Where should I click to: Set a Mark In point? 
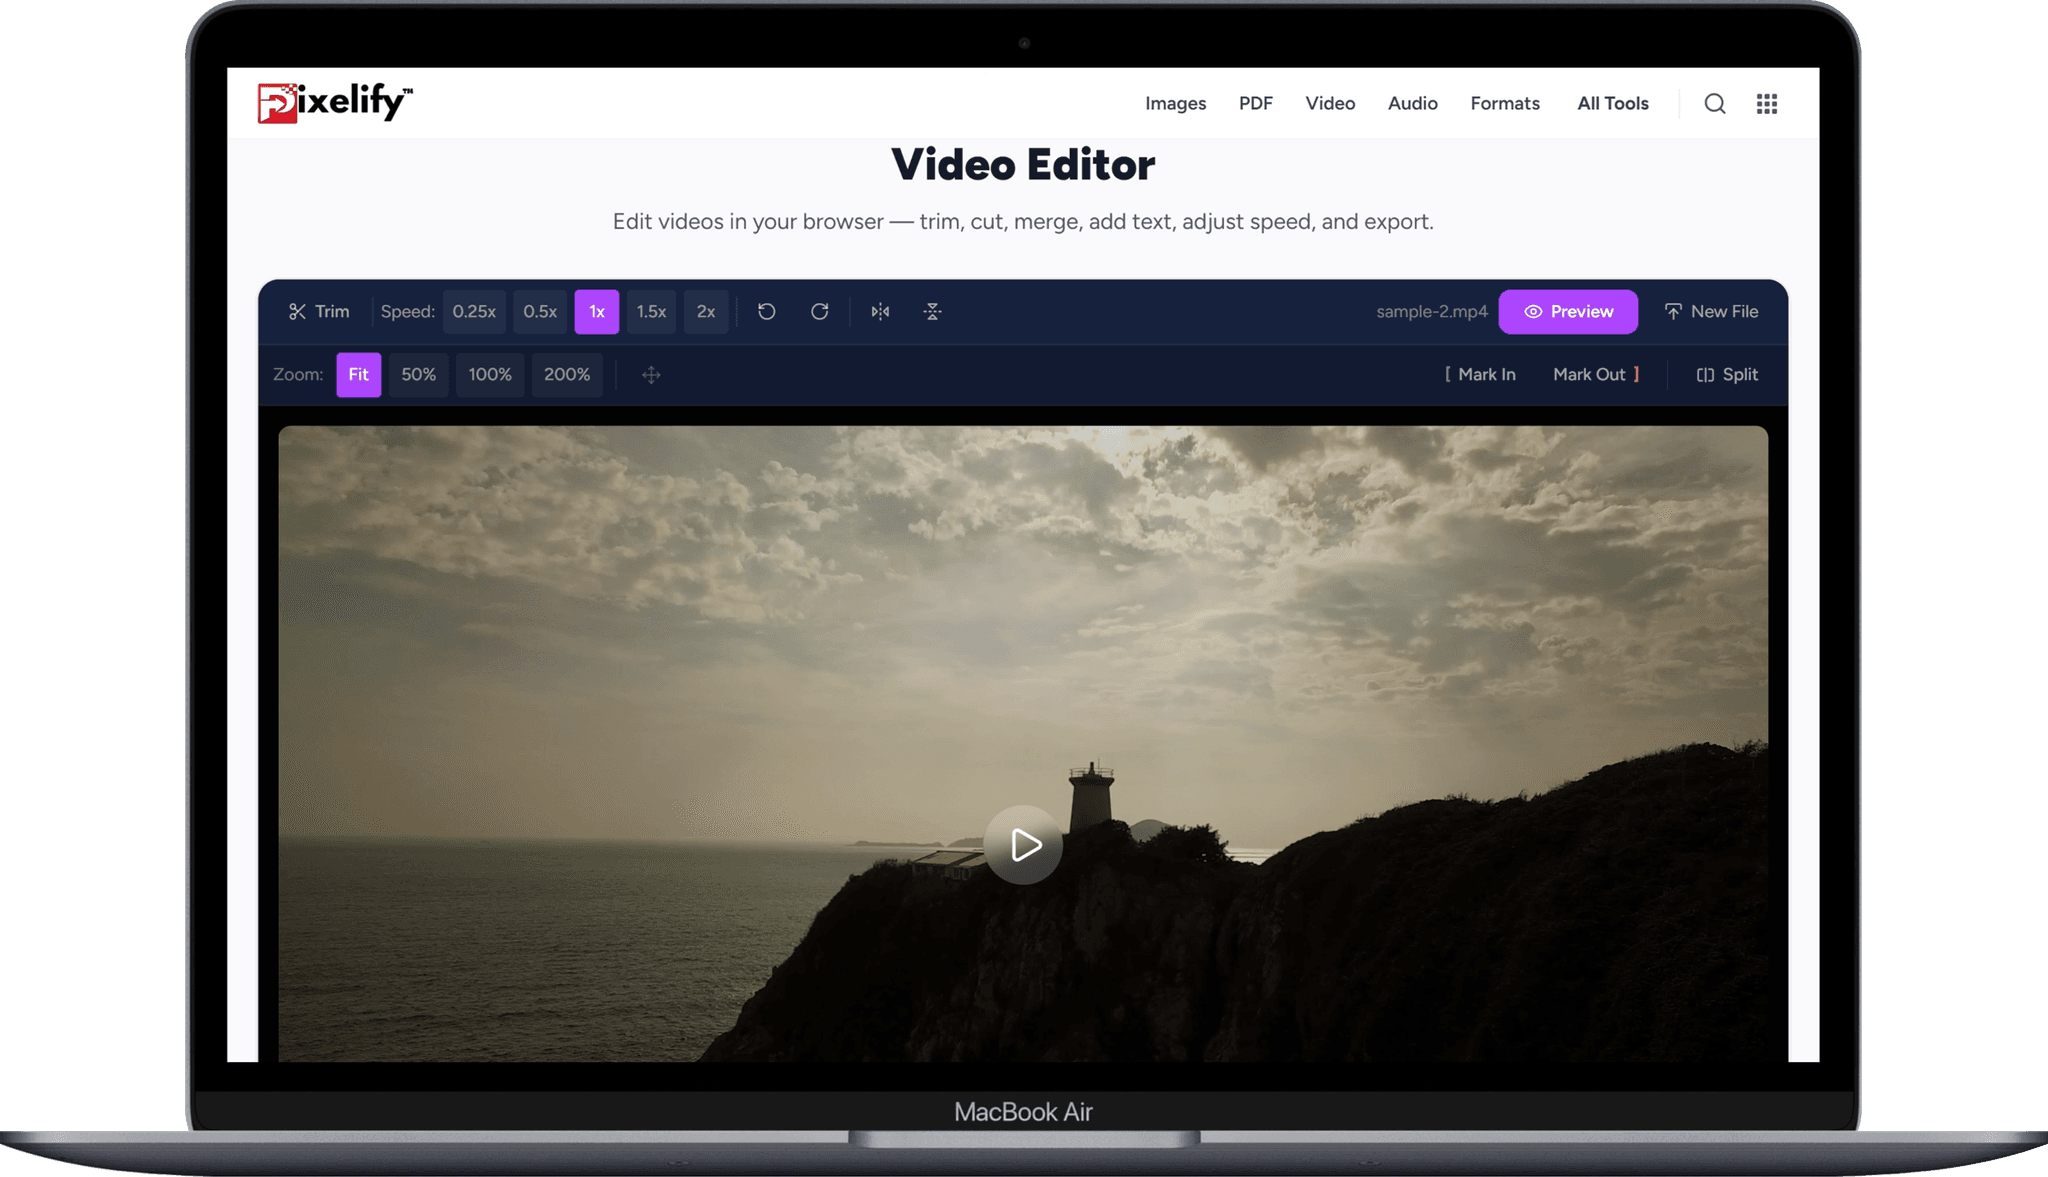[x=1482, y=375]
